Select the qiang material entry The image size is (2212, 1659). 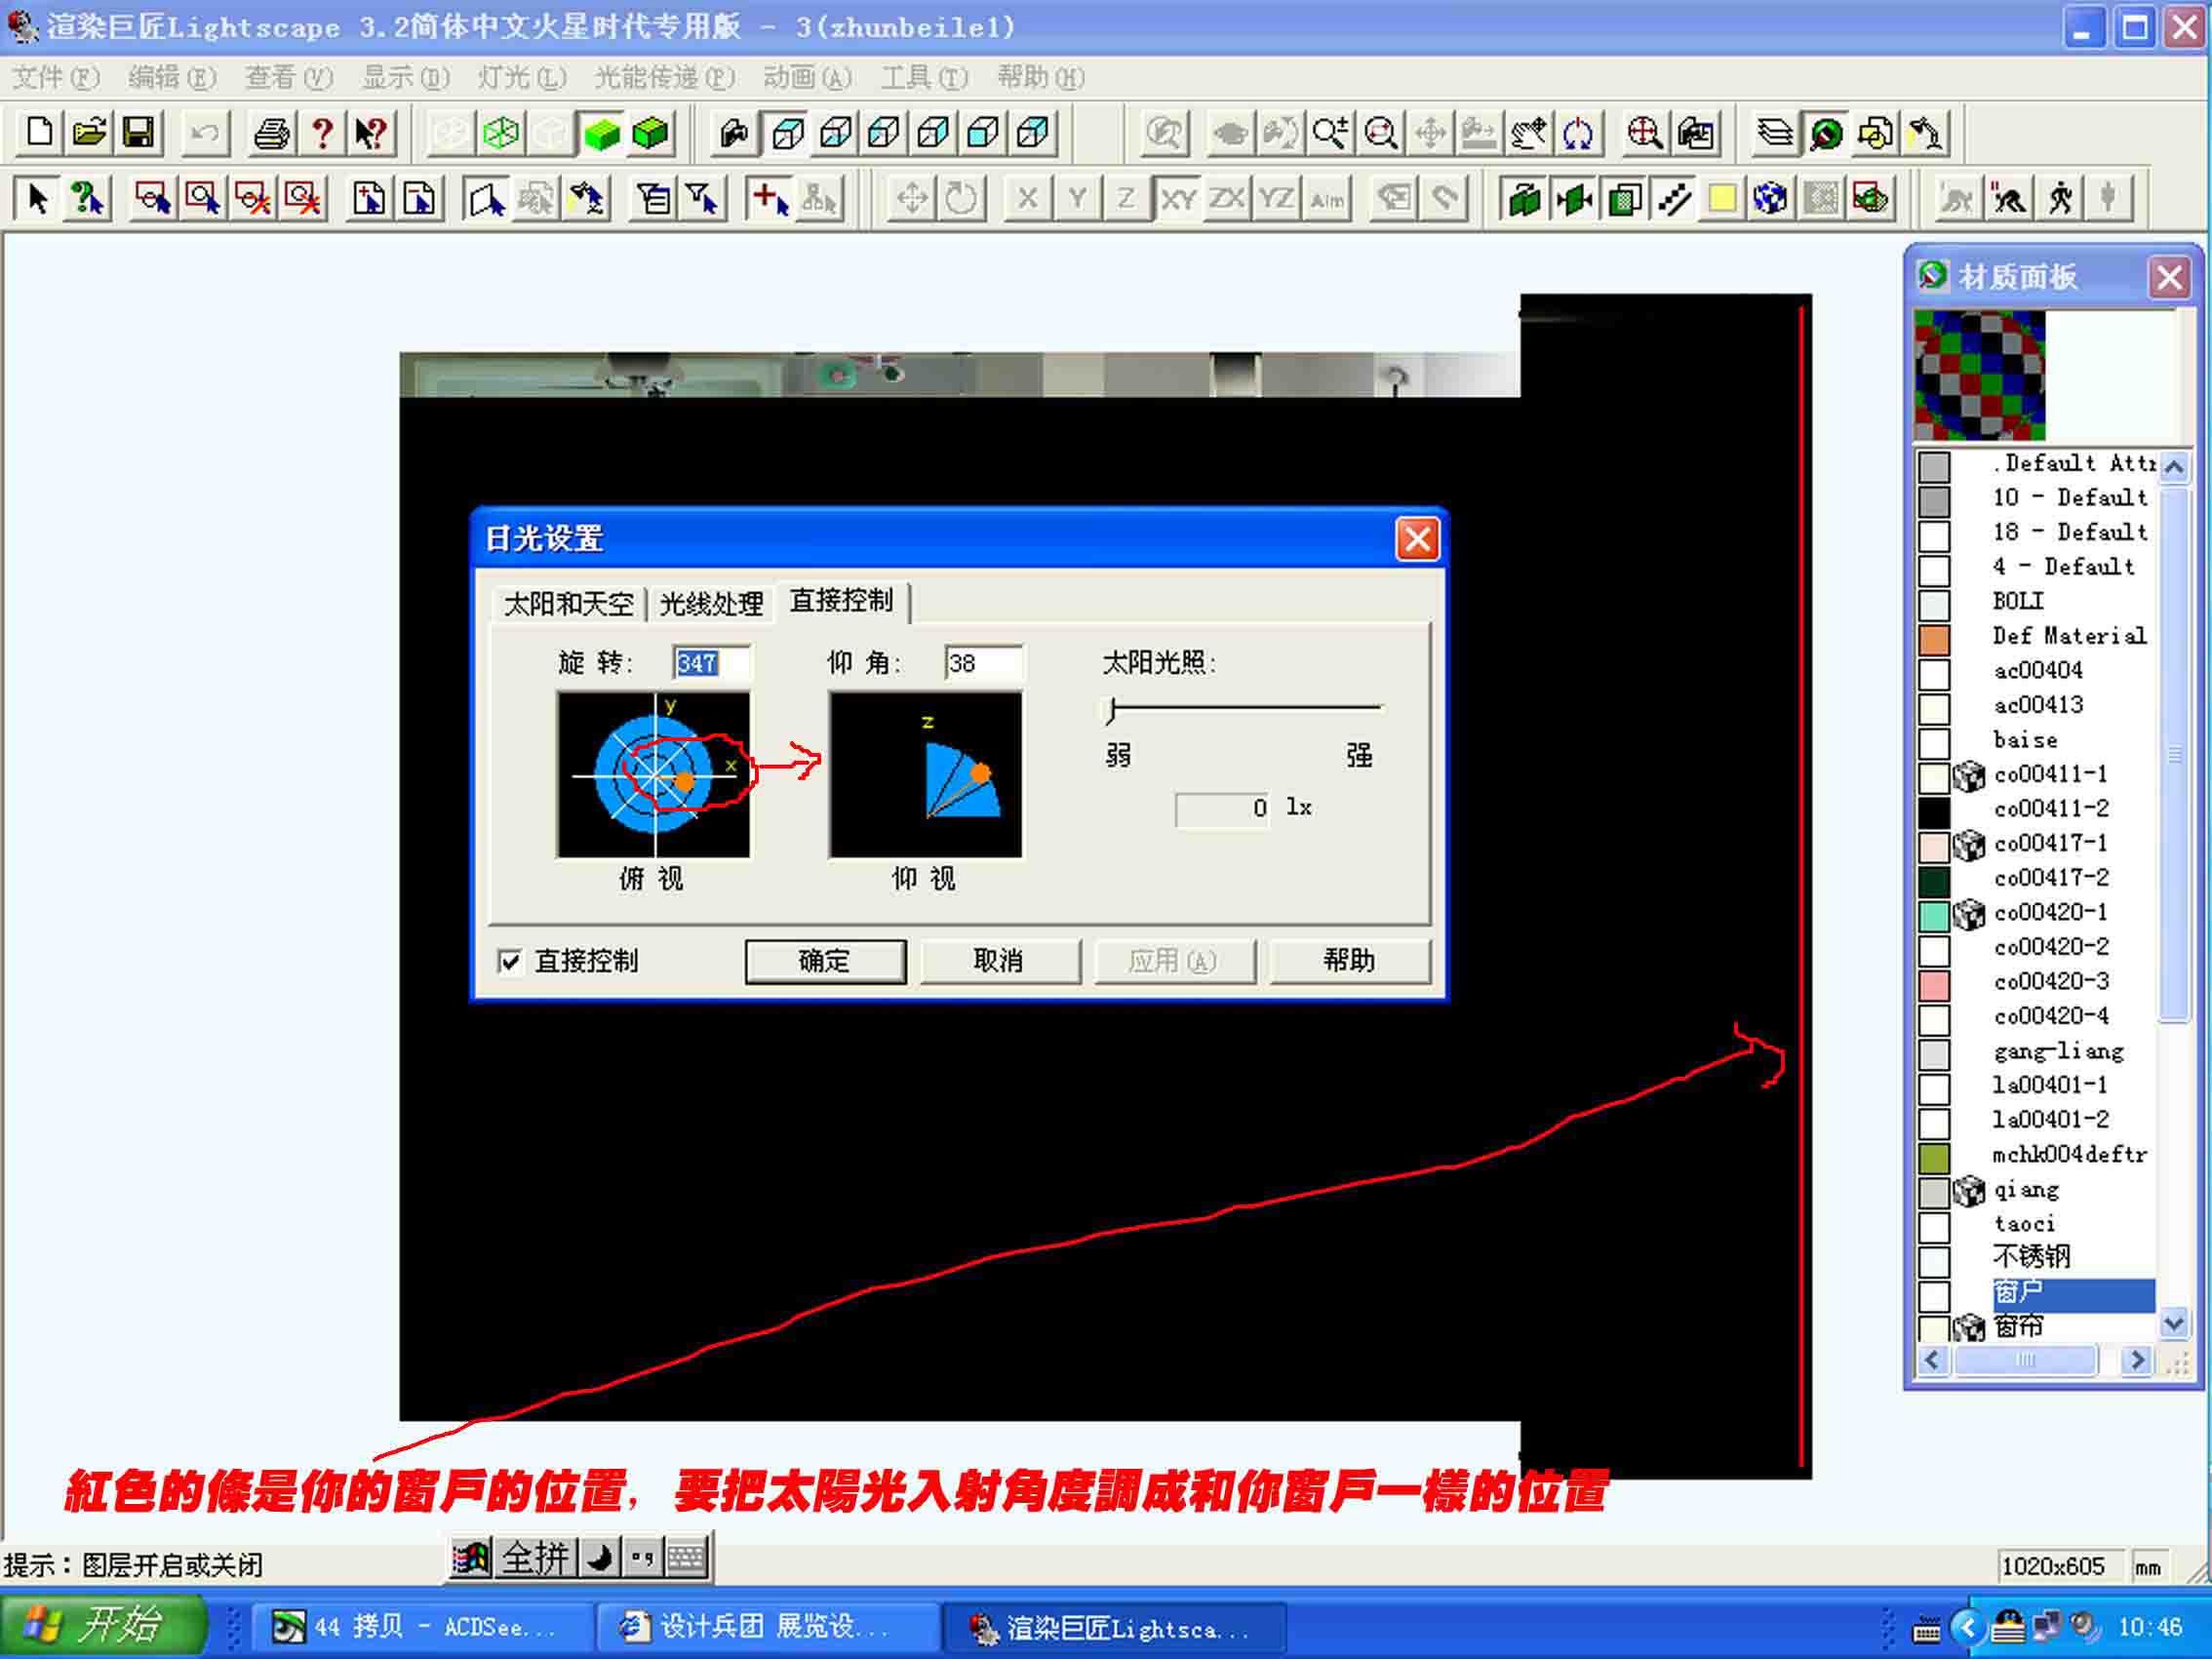coord(2027,1190)
